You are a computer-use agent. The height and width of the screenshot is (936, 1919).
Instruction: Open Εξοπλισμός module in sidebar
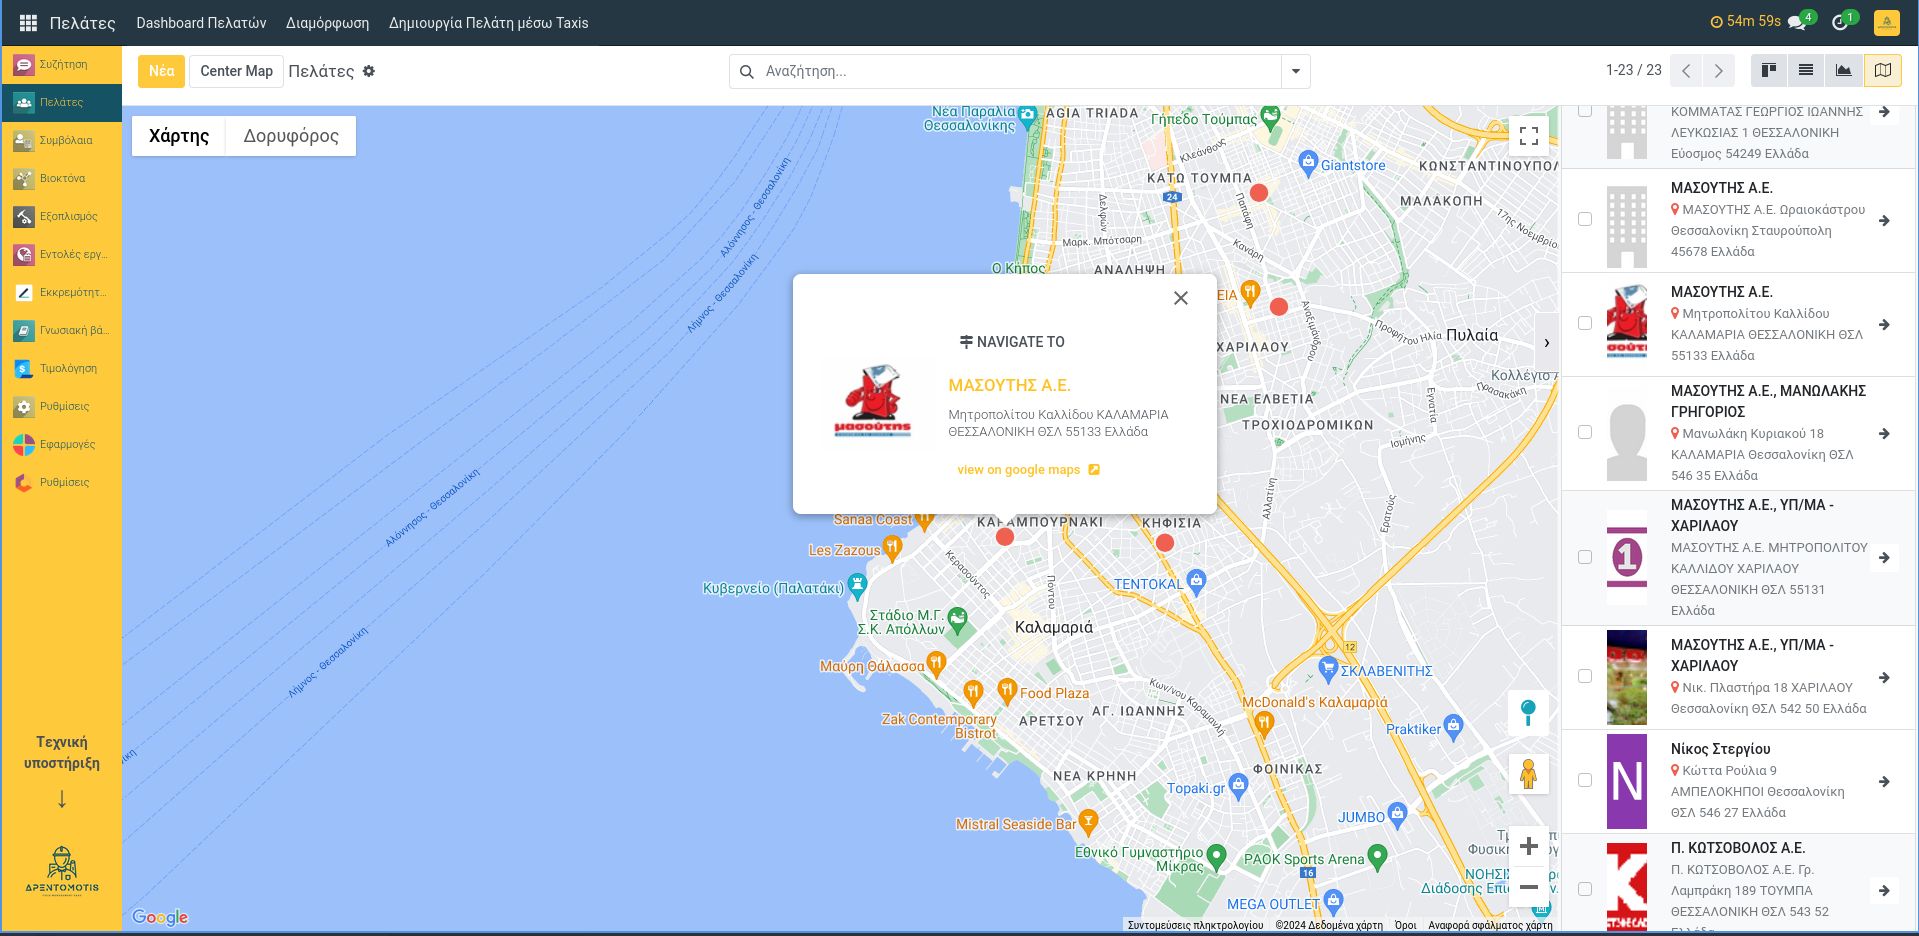click(x=62, y=216)
